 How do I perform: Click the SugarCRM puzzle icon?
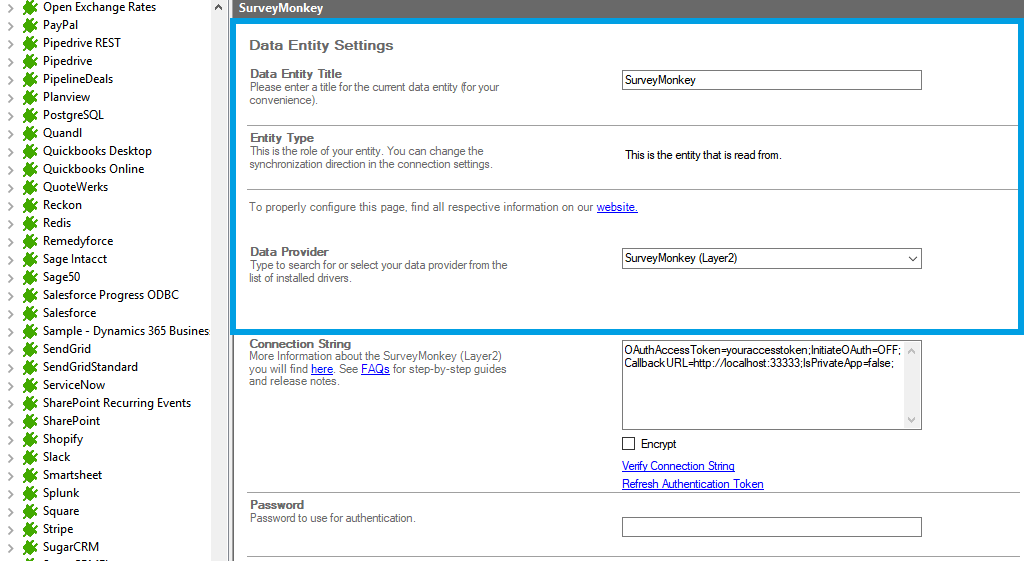(30, 547)
